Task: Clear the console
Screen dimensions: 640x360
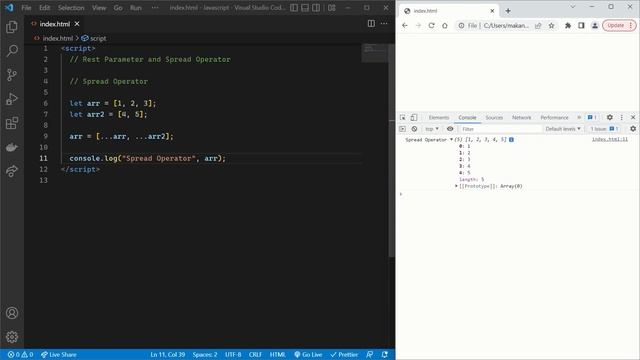Action: coord(414,129)
